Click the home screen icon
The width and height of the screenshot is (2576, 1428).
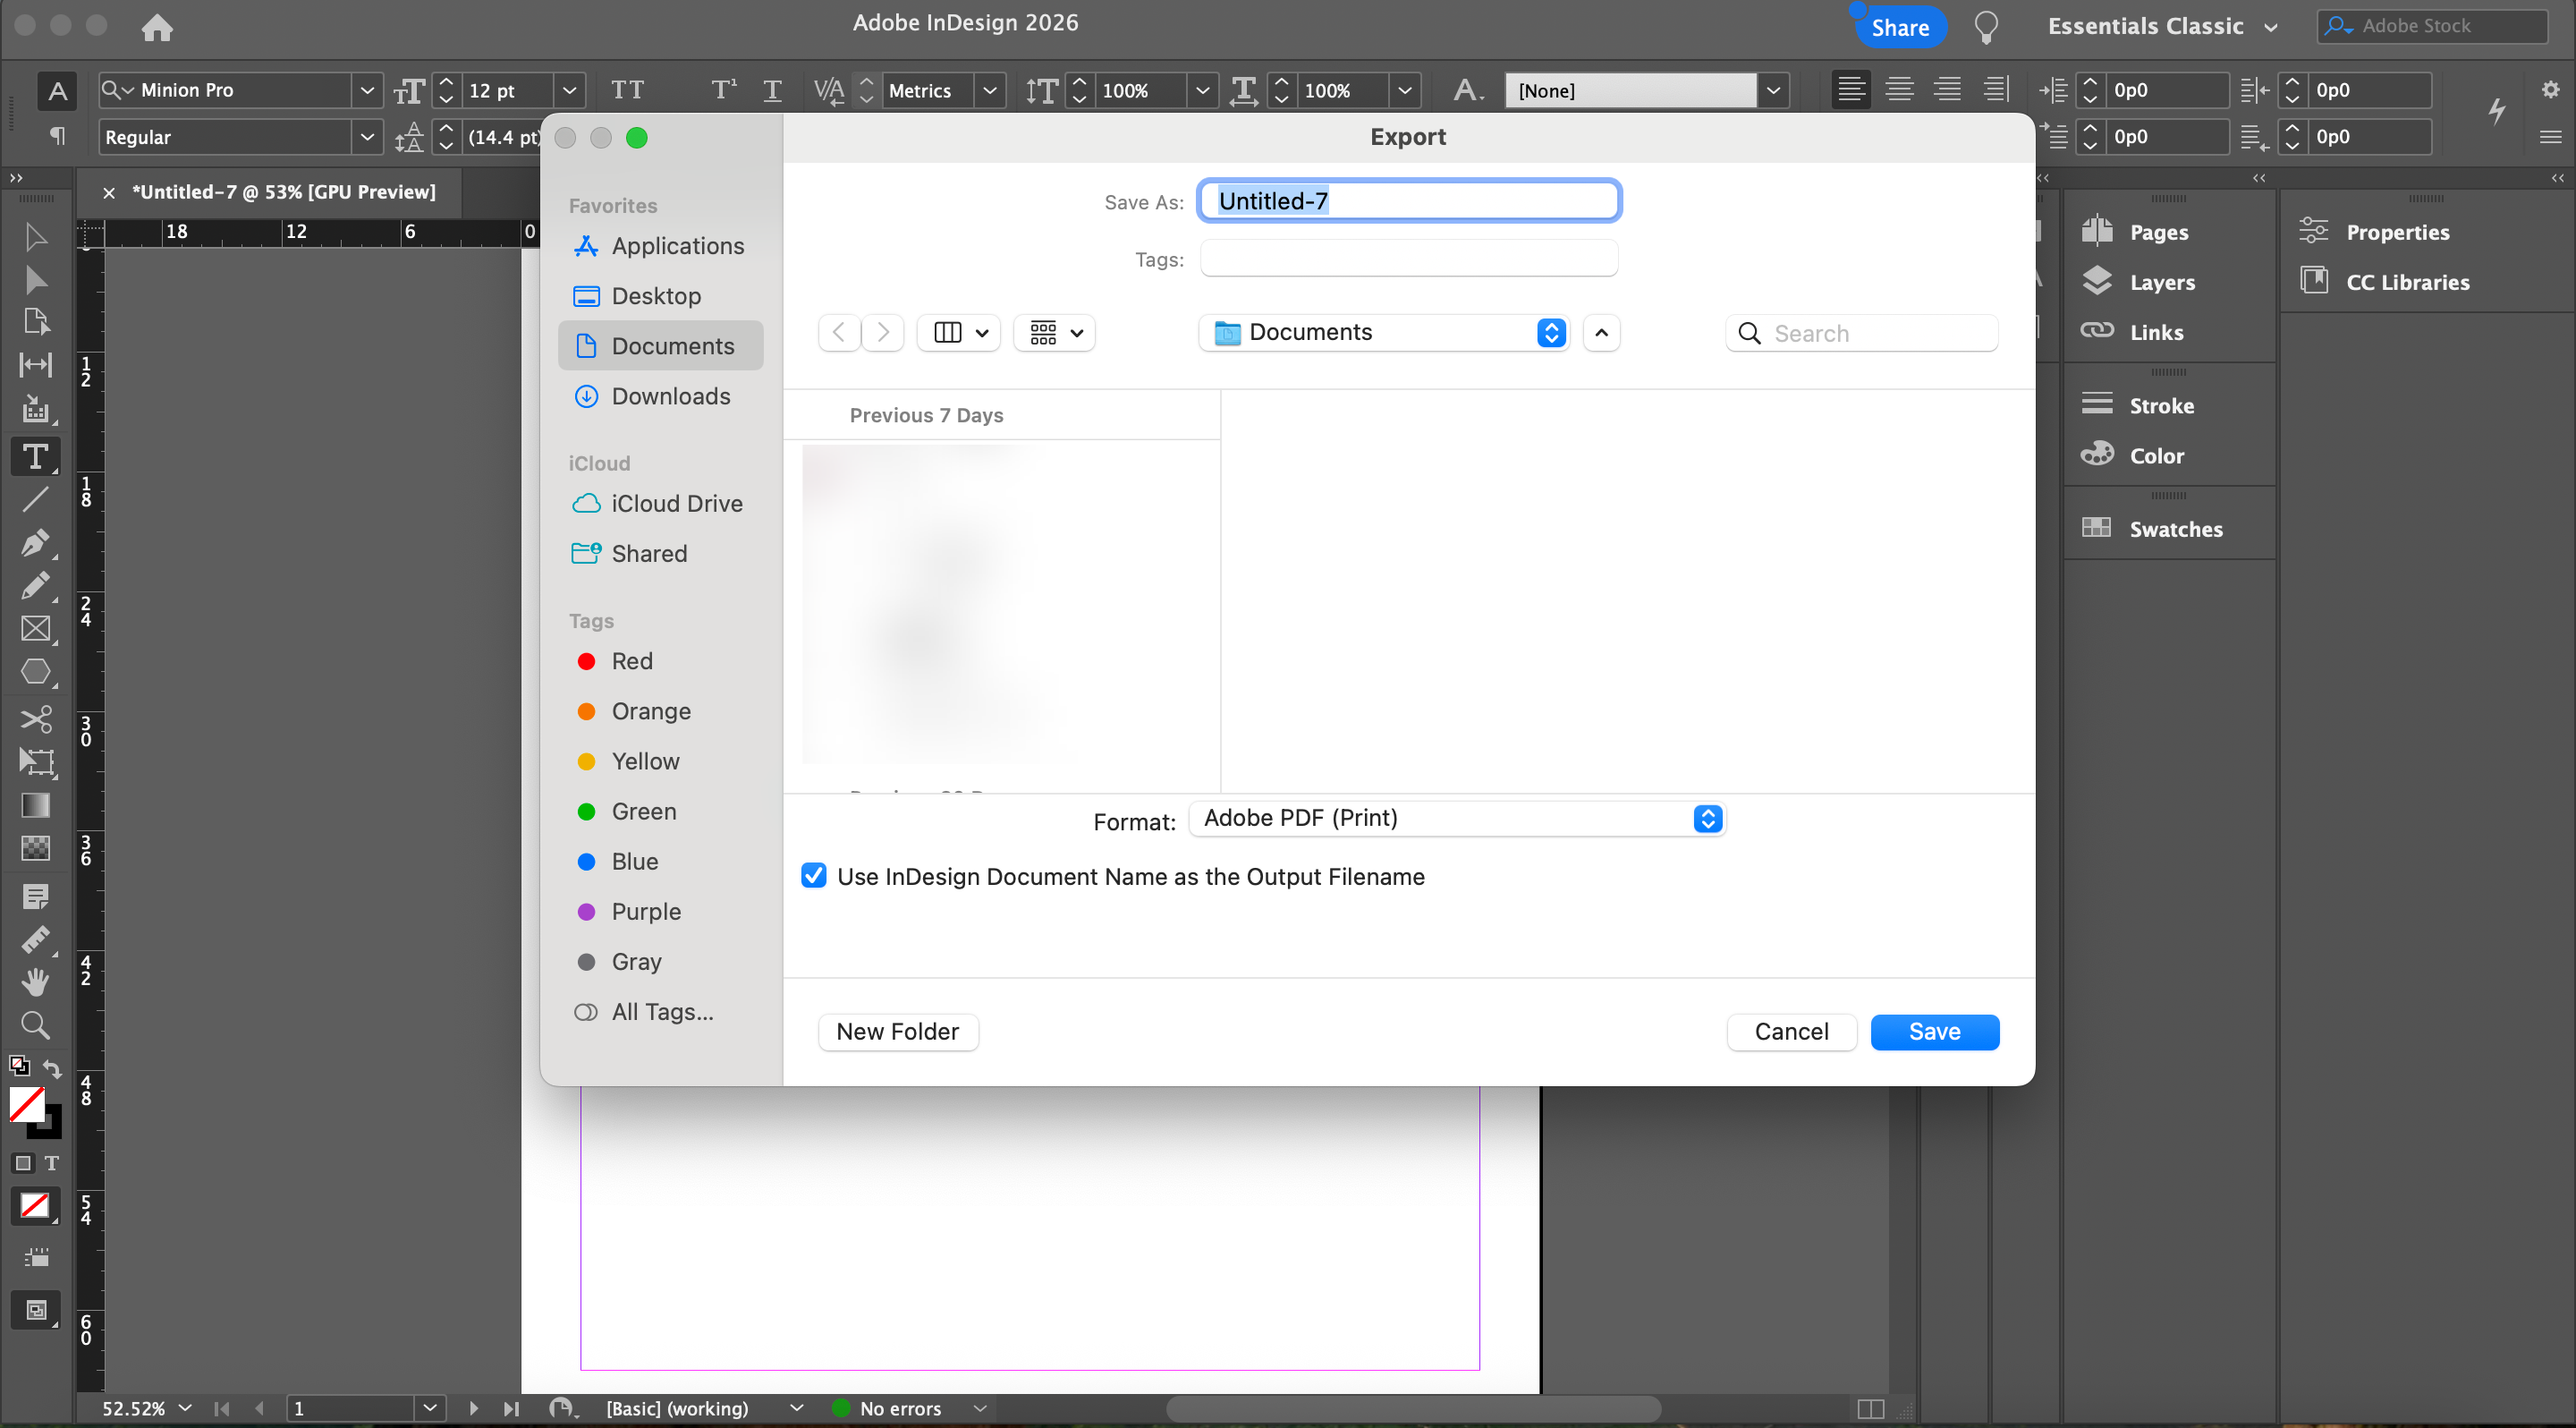click(157, 27)
